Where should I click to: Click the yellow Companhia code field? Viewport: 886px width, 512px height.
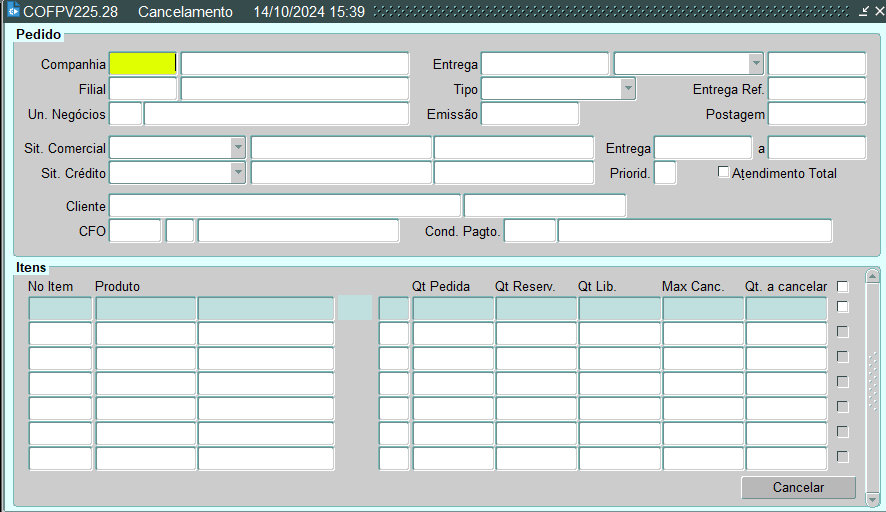pyautogui.click(x=142, y=64)
